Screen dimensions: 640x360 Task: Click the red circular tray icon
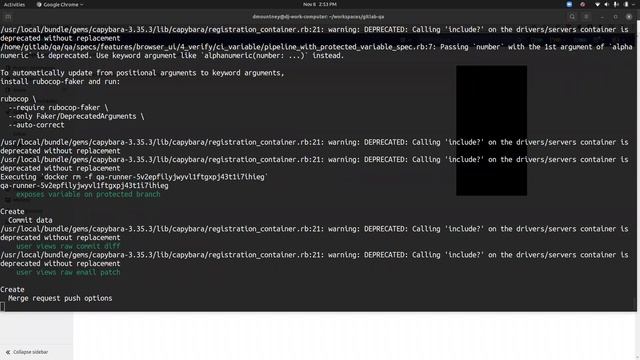tap(583, 4)
